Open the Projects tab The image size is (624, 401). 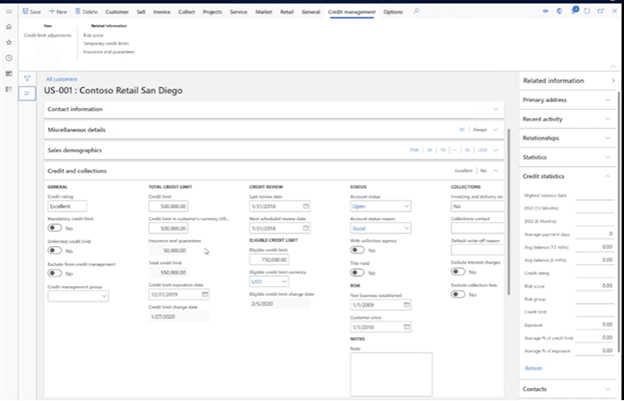(212, 12)
